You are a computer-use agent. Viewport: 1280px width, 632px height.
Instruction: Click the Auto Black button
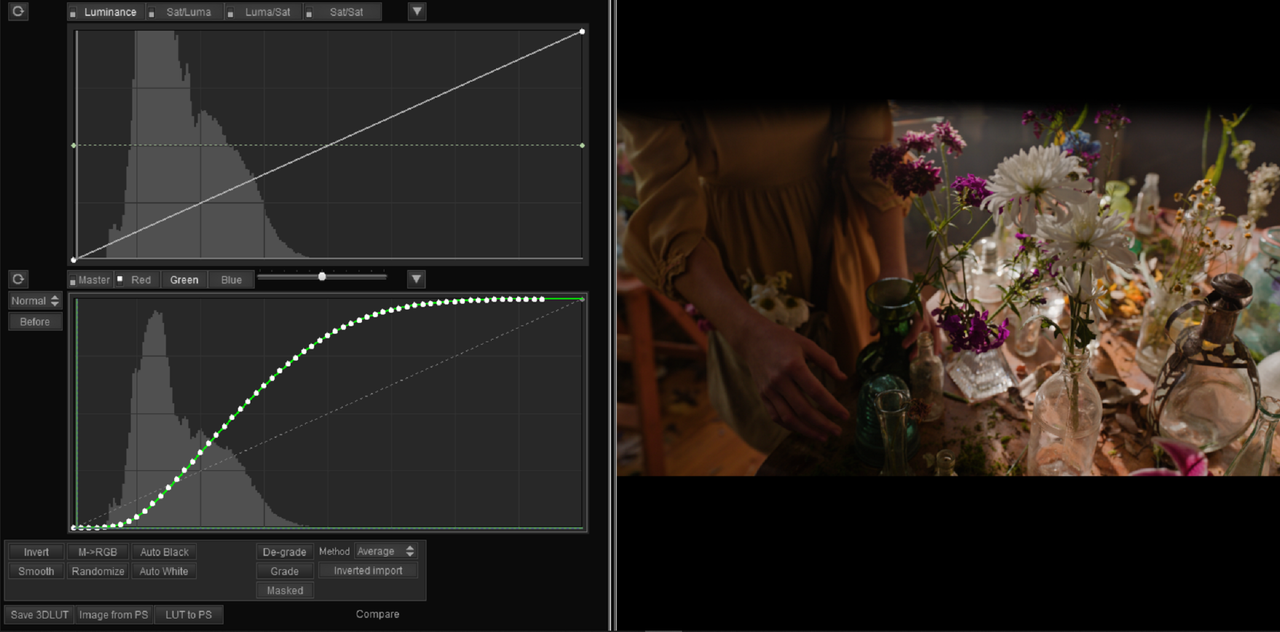(x=164, y=552)
